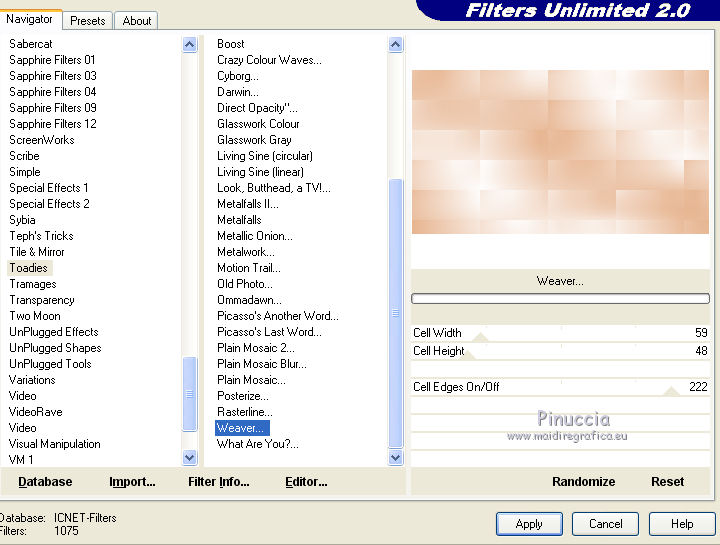720x545 pixels.
Task: Open the filter Editor...
Action: 306,482
